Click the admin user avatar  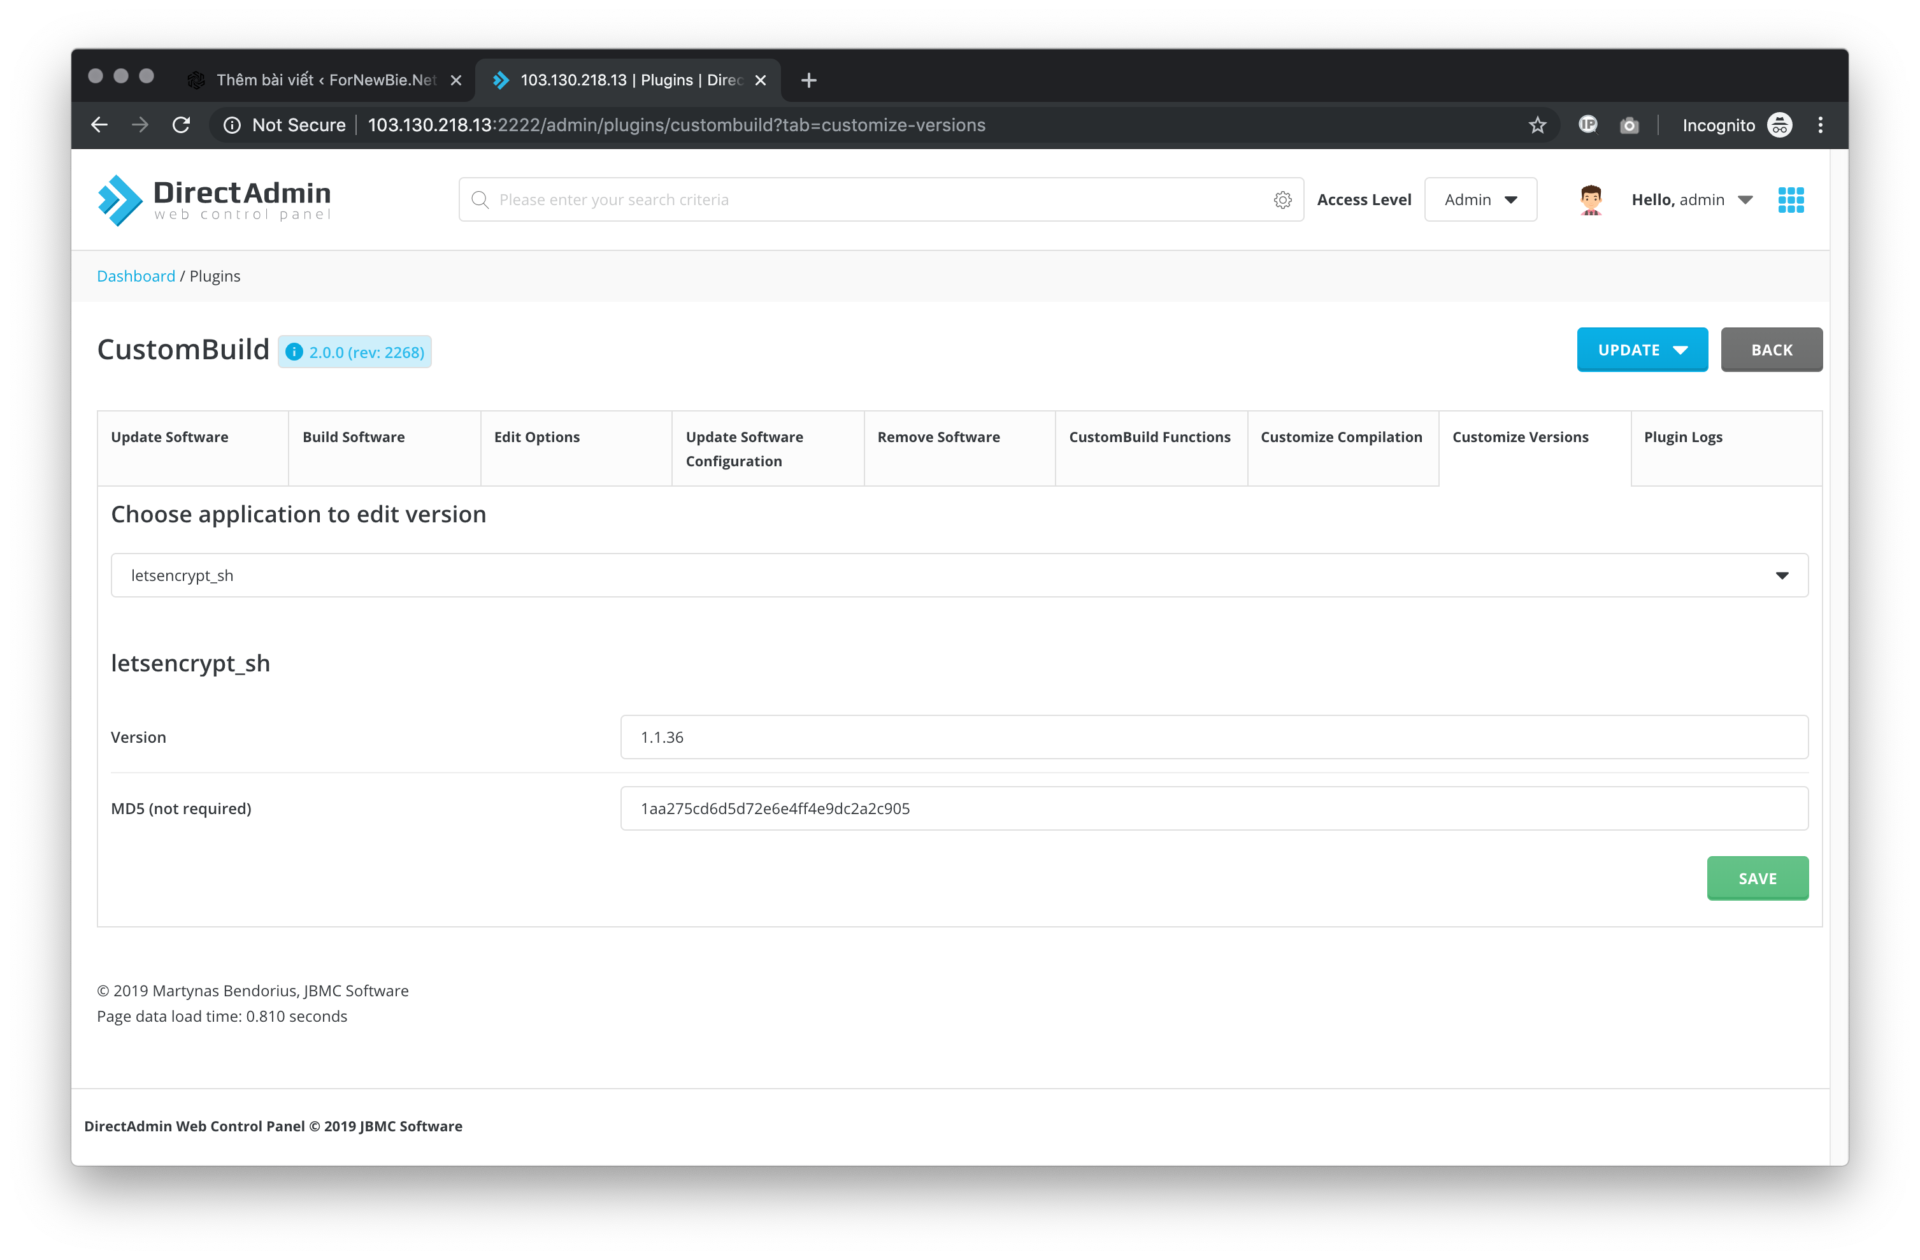[x=1591, y=200]
